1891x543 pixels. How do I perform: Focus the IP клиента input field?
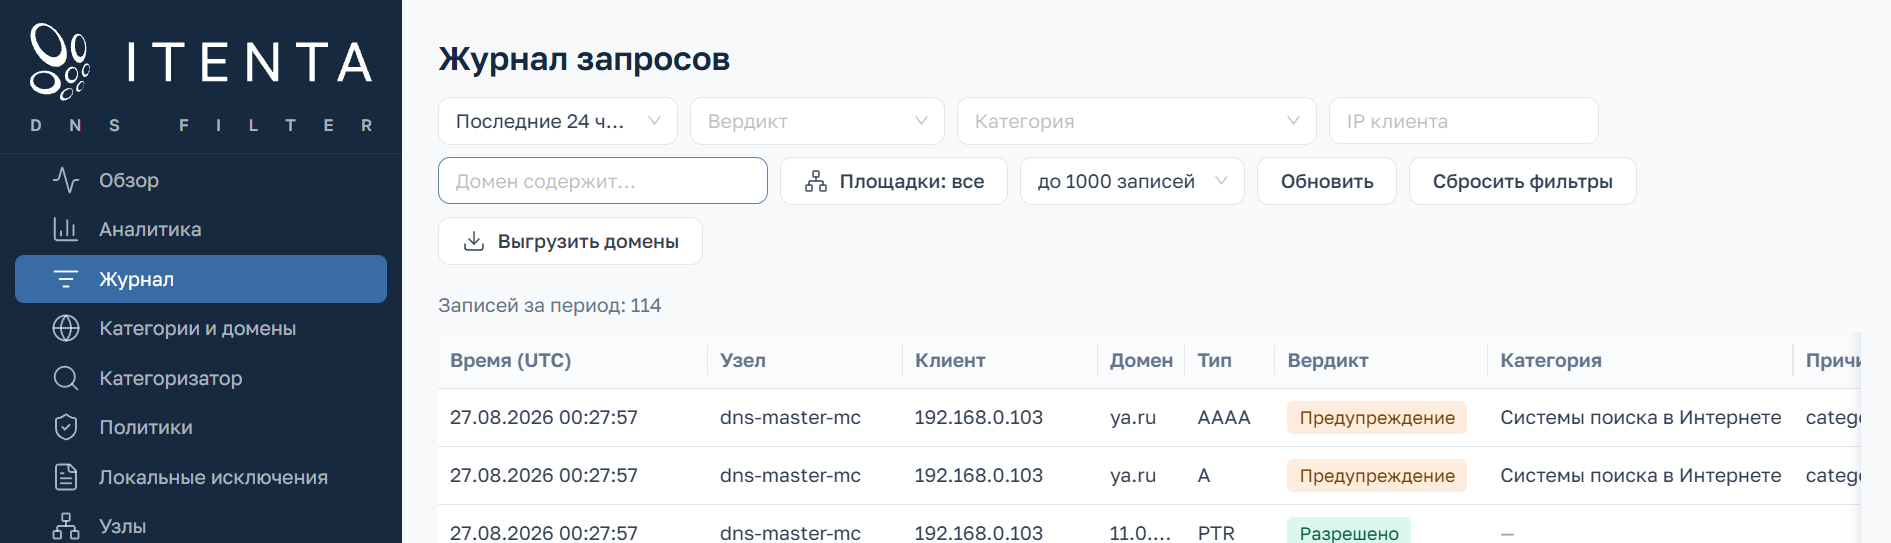pyautogui.click(x=1464, y=121)
